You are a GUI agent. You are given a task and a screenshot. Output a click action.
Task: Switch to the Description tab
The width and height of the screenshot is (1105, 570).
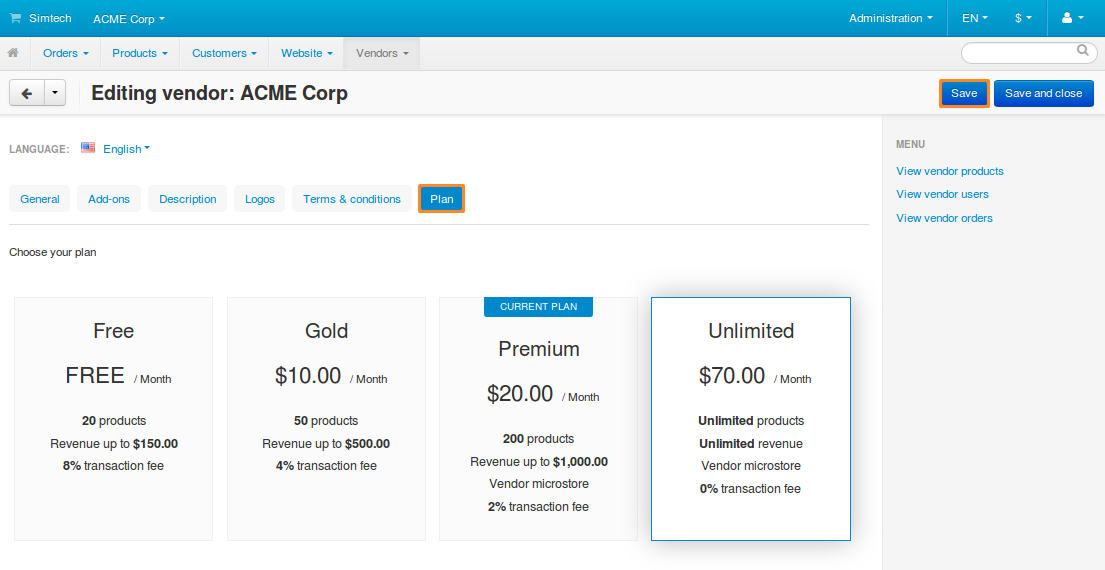187,199
